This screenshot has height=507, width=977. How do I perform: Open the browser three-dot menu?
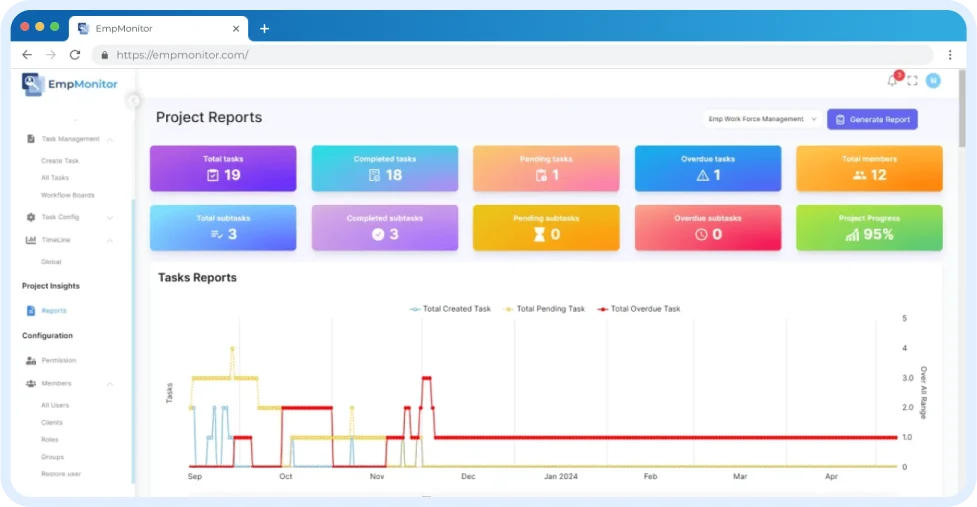(949, 55)
